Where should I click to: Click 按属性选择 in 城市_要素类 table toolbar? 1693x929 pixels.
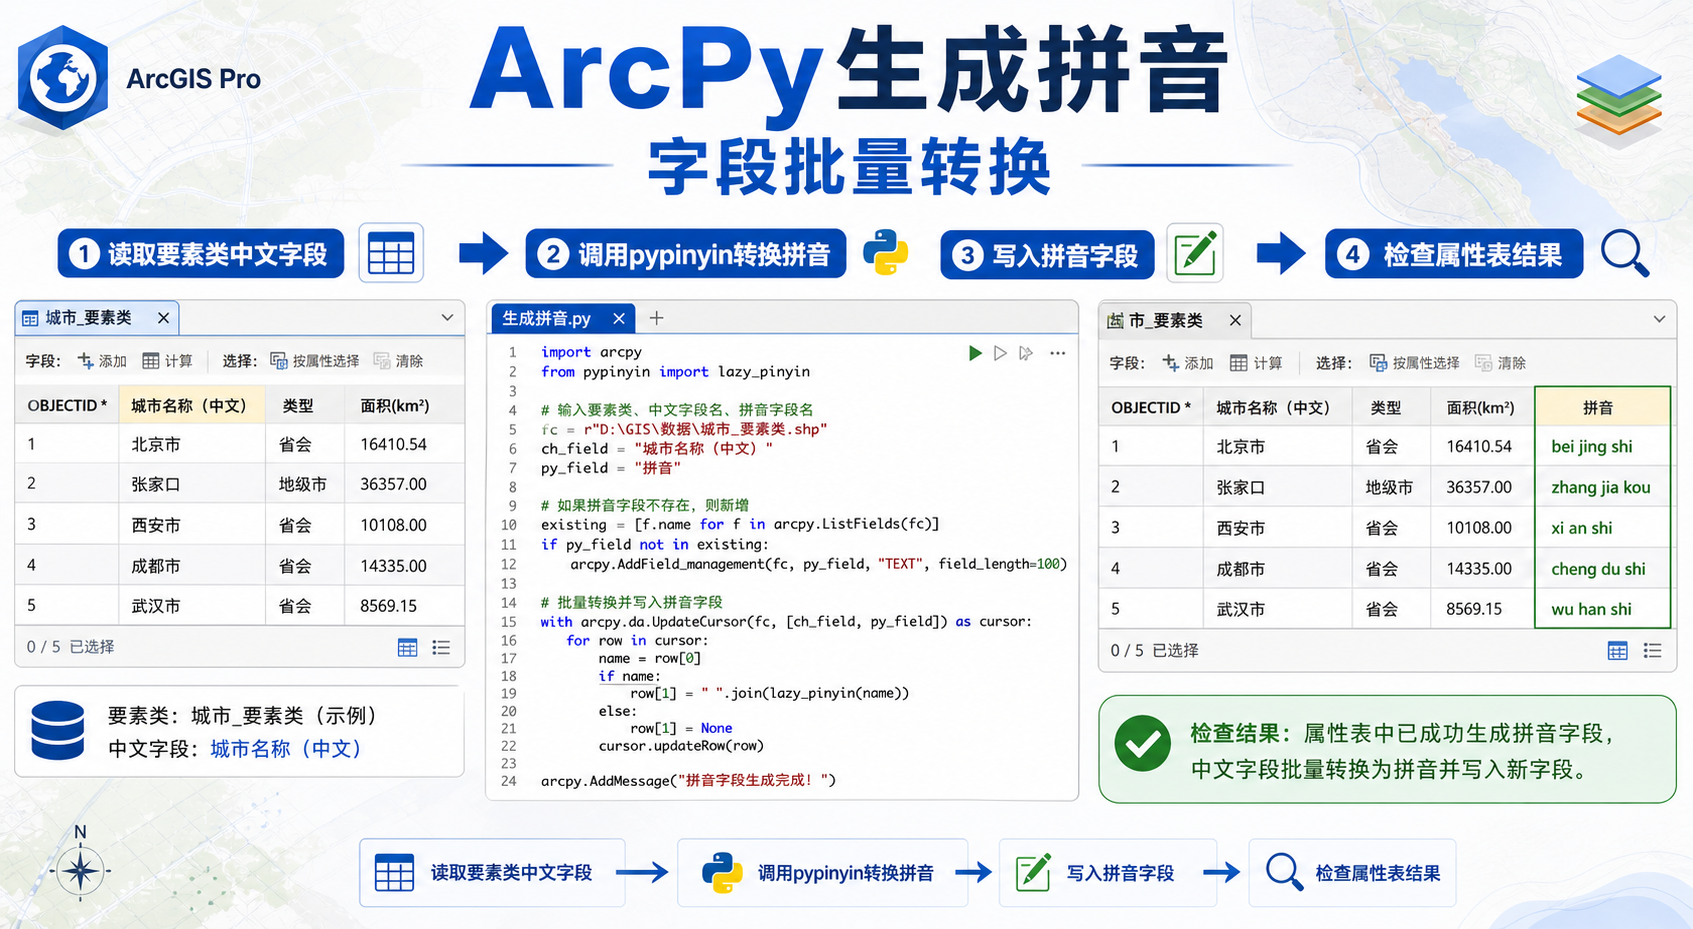click(x=315, y=361)
